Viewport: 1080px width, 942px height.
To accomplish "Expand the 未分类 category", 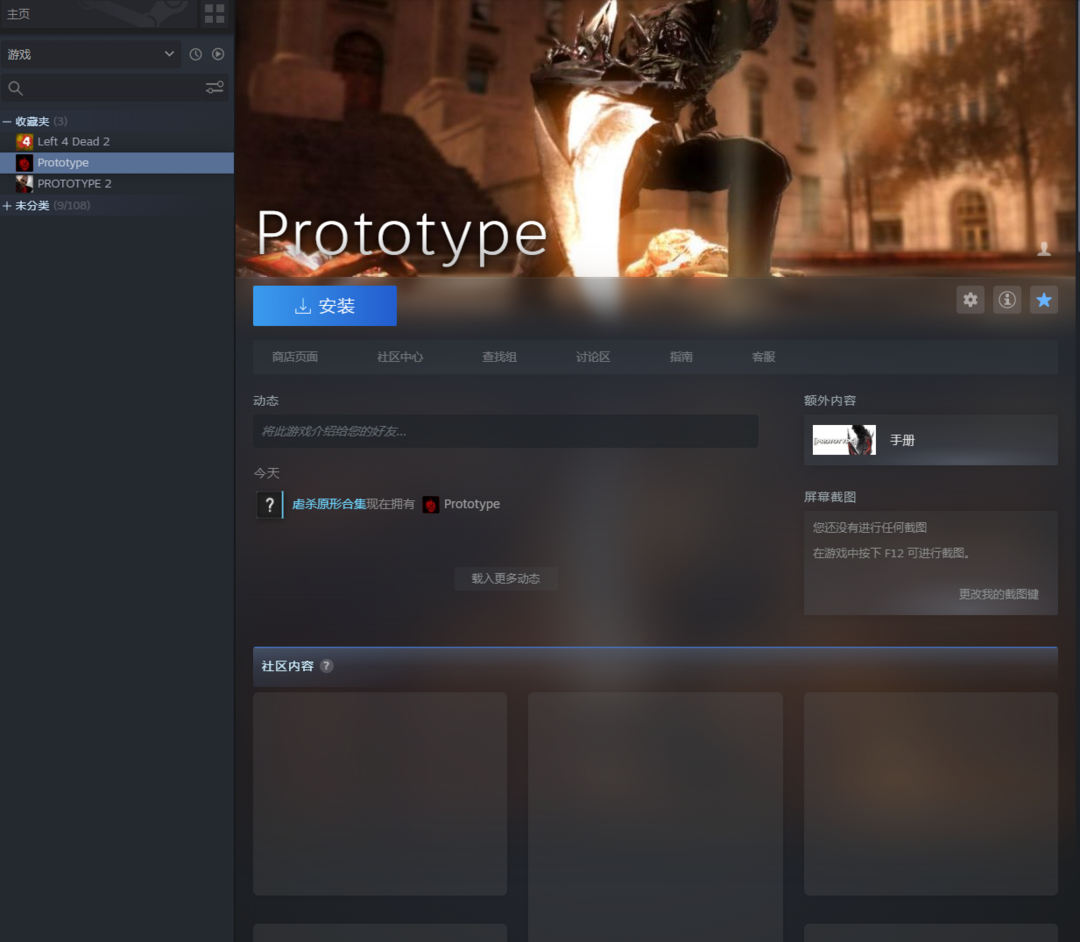I will 8,206.
